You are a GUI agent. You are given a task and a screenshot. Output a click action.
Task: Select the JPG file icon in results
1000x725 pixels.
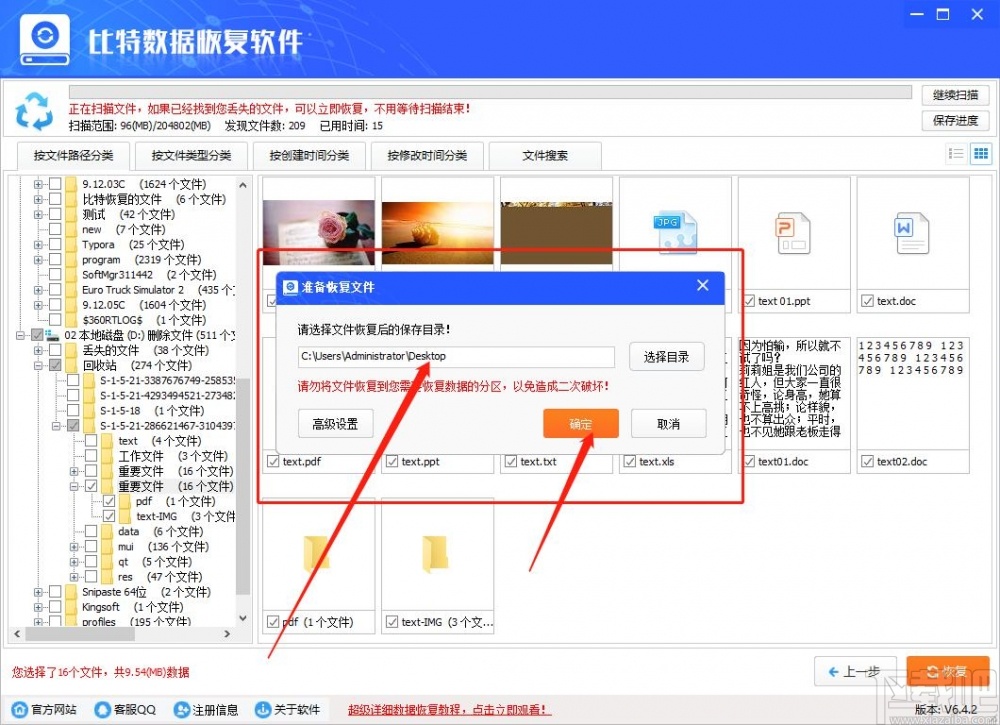point(675,230)
